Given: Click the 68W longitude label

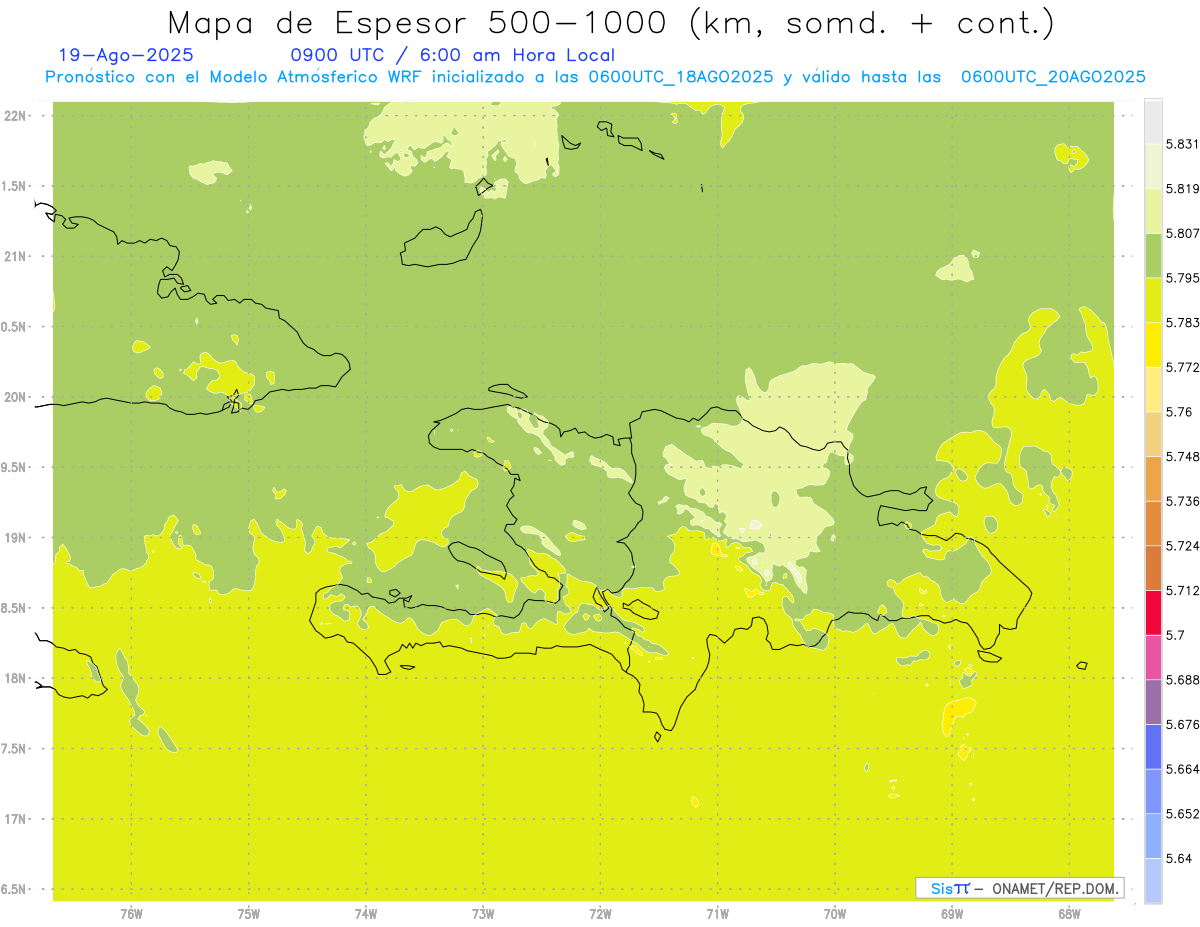Looking at the screenshot, I should click(x=1069, y=913).
